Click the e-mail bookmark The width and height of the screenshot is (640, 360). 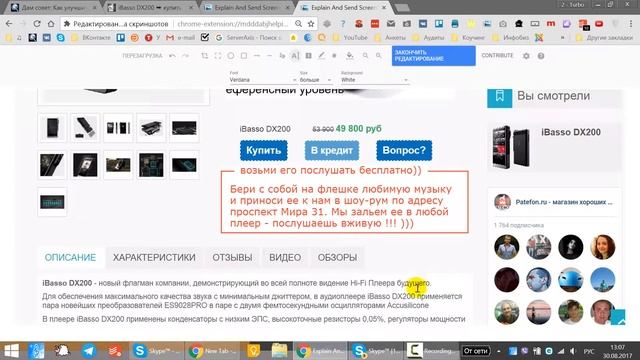point(181,38)
